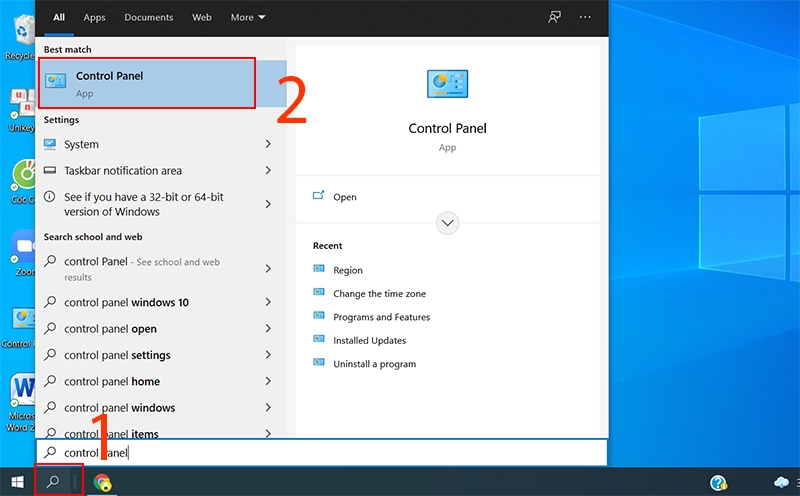Switch to the Documents tab
The width and height of the screenshot is (800, 496).
click(x=148, y=17)
